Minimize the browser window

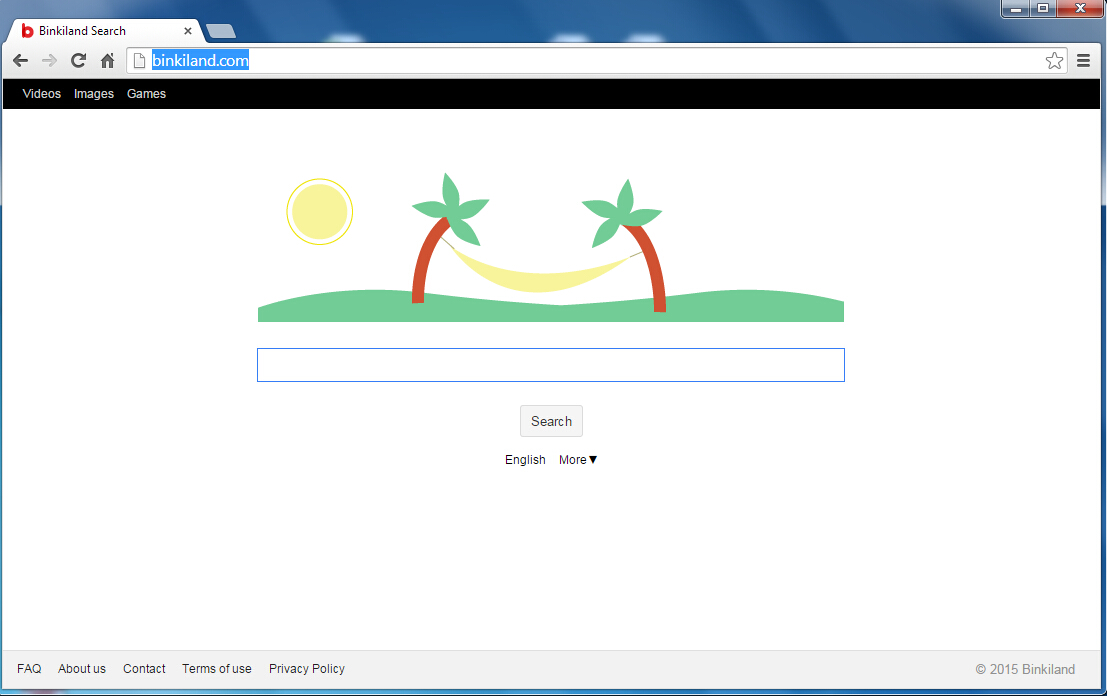(x=1016, y=8)
